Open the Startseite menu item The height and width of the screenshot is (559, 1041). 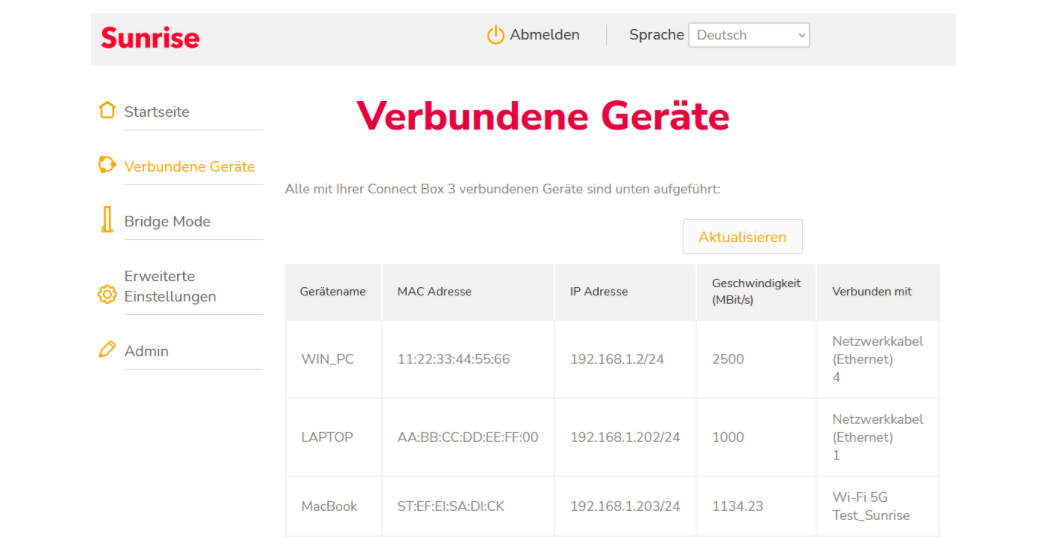coord(156,112)
